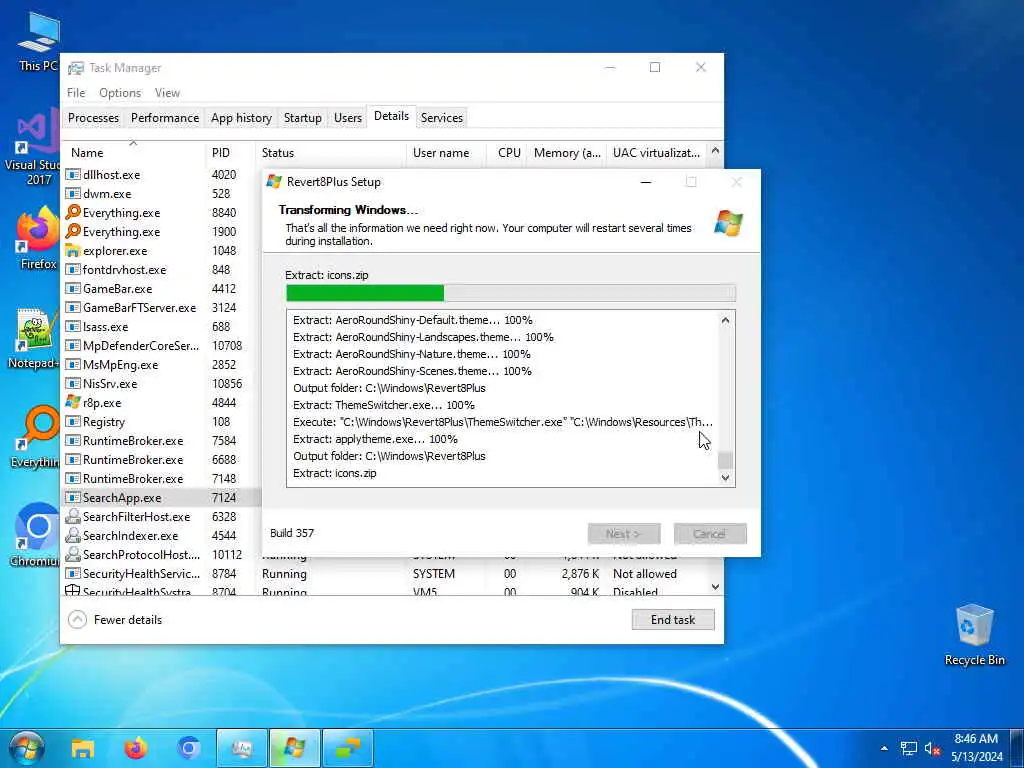Sort processes by PID column
The height and width of the screenshot is (768, 1024).
(x=230, y=153)
